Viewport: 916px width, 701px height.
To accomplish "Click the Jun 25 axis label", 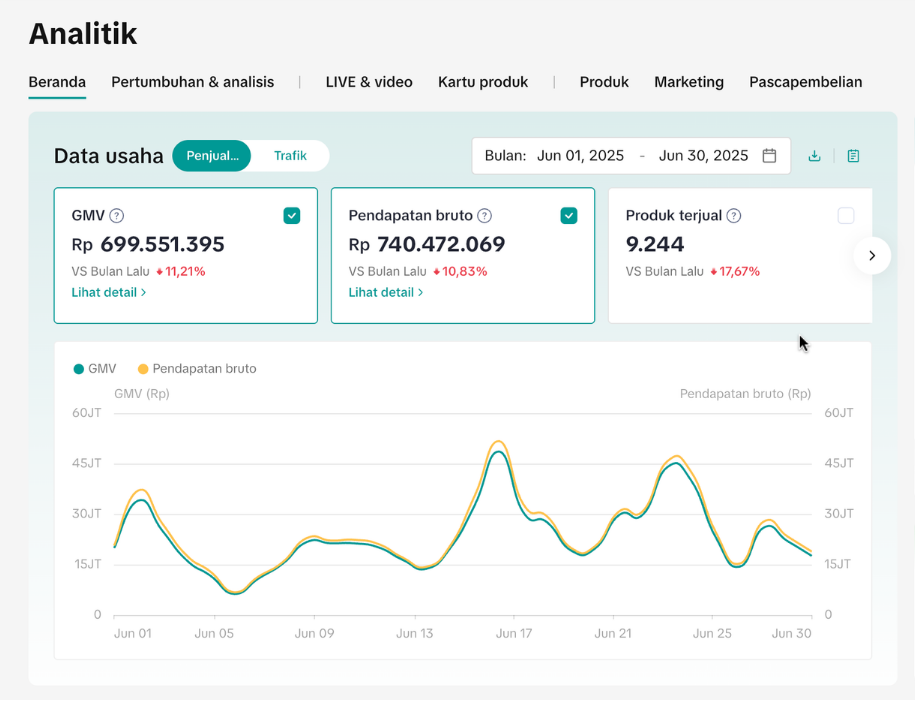I will click(x=712, y=634).
